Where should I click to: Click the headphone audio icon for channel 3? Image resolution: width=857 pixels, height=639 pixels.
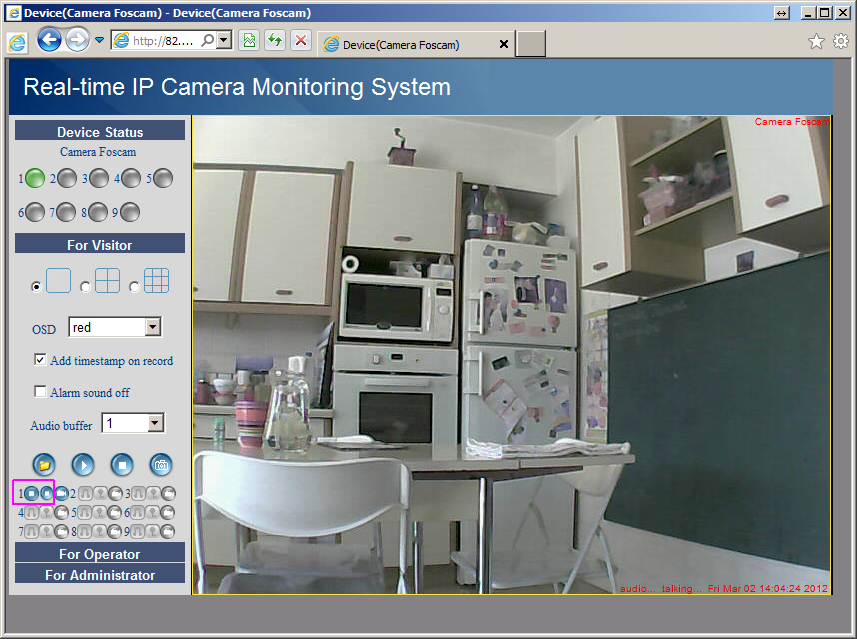pyautogui.click(x=138, y=494)
